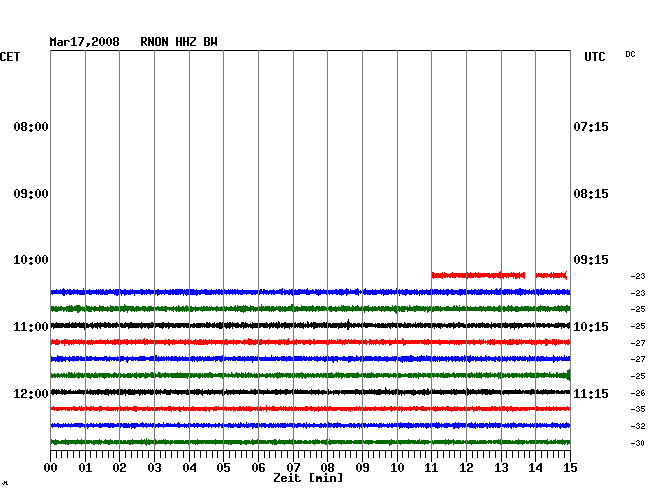Viewport: 650px width, 494px height.
Task: Click minute label 09 on the time axis
Action: point(362,468)
